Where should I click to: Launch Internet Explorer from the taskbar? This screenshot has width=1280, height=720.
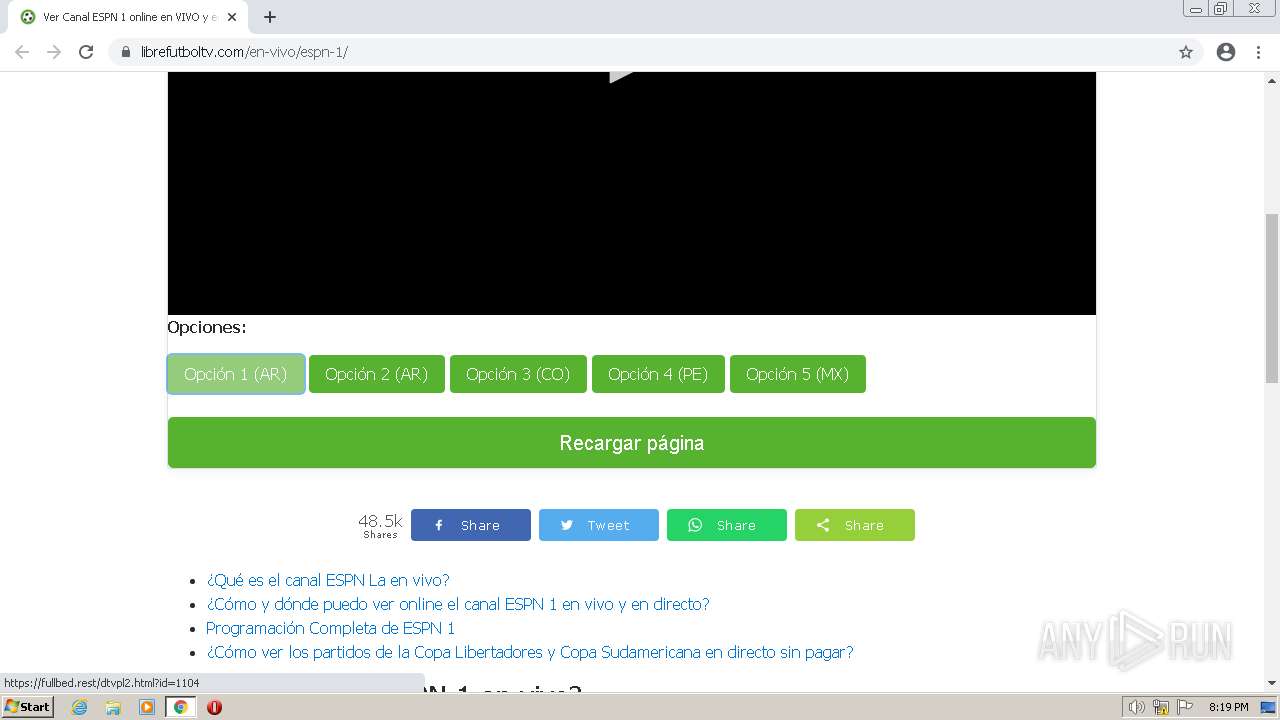tap(80, 707)
